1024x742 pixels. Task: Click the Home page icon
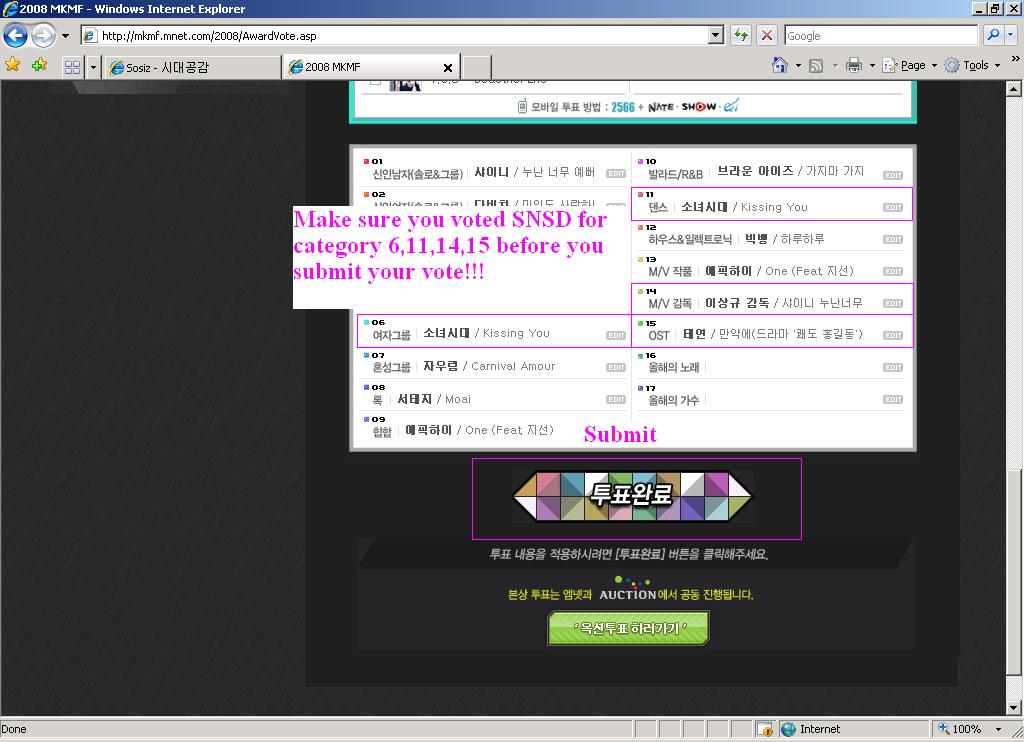point(780,66)
